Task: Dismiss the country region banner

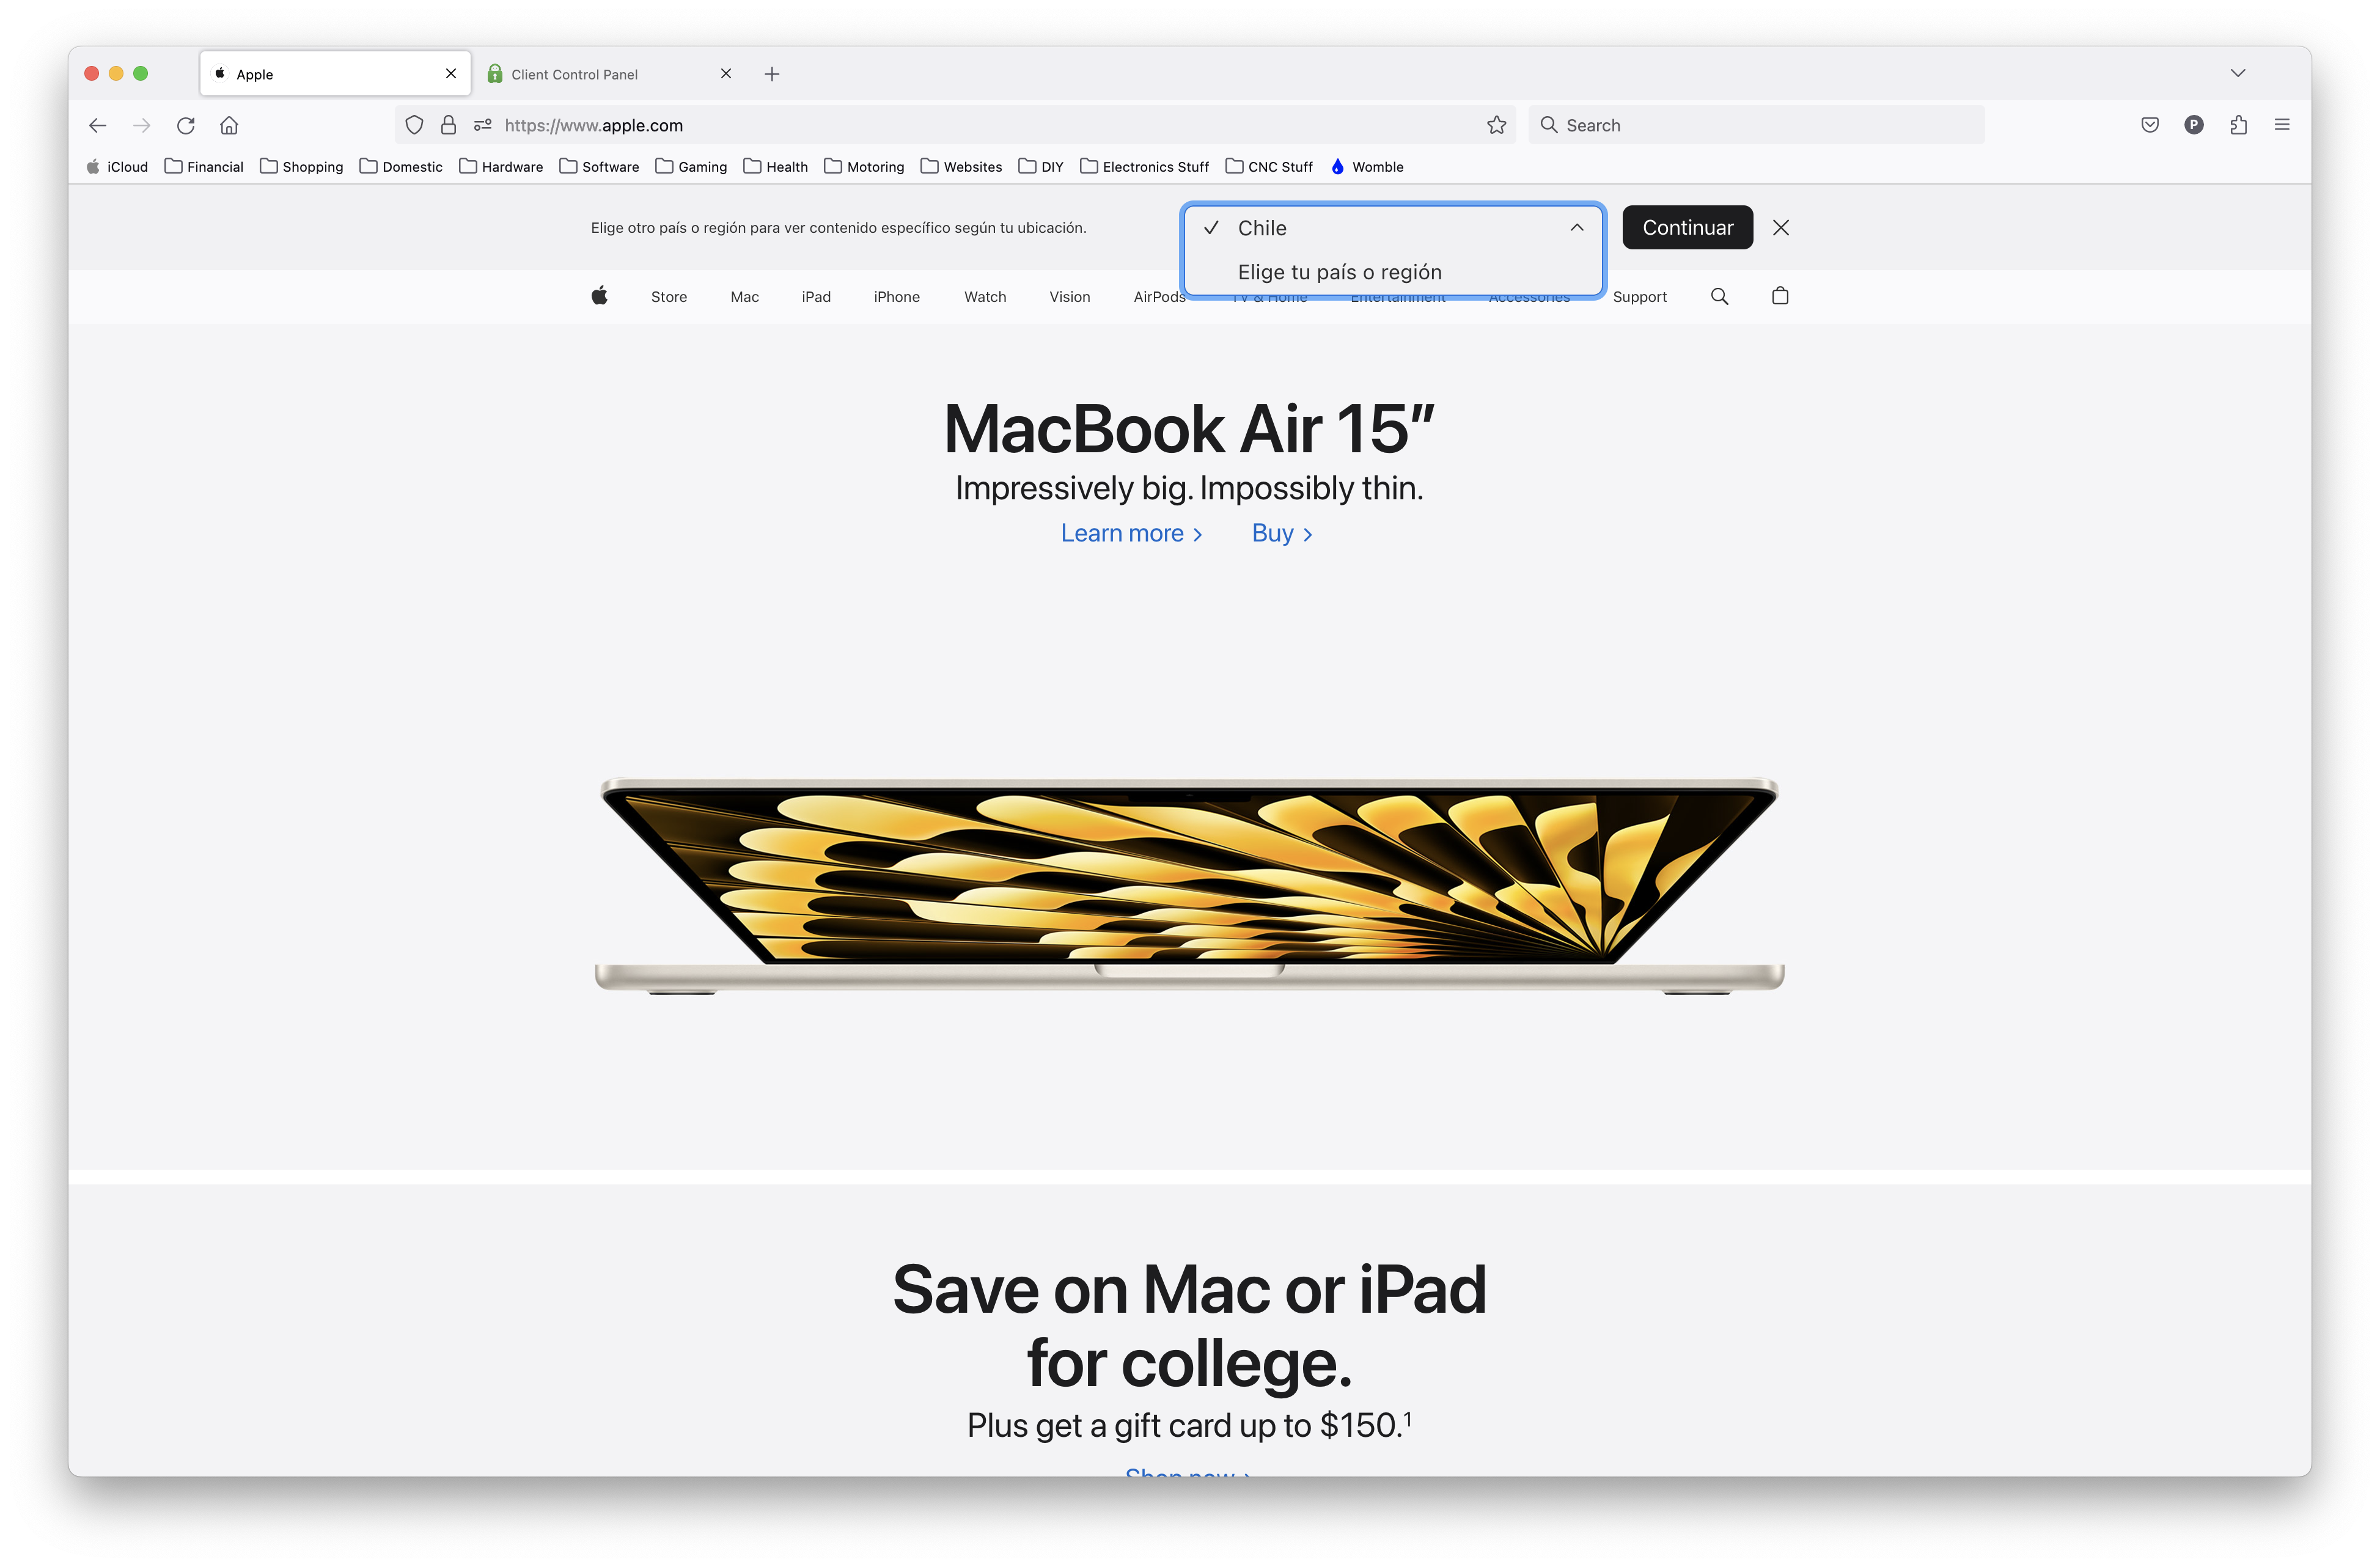Action: [1780, 228]
